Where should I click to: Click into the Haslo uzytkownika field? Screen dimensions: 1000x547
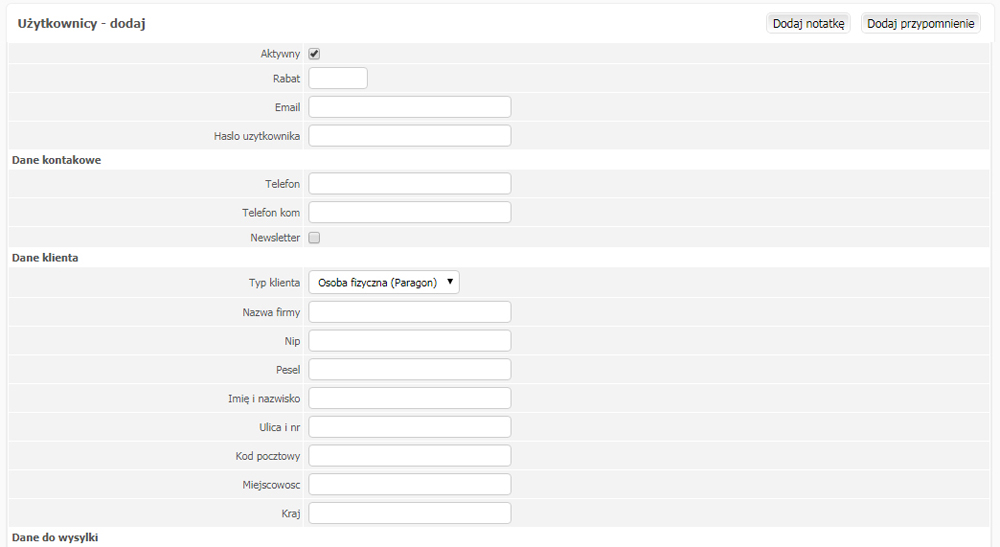pos(409,136)
